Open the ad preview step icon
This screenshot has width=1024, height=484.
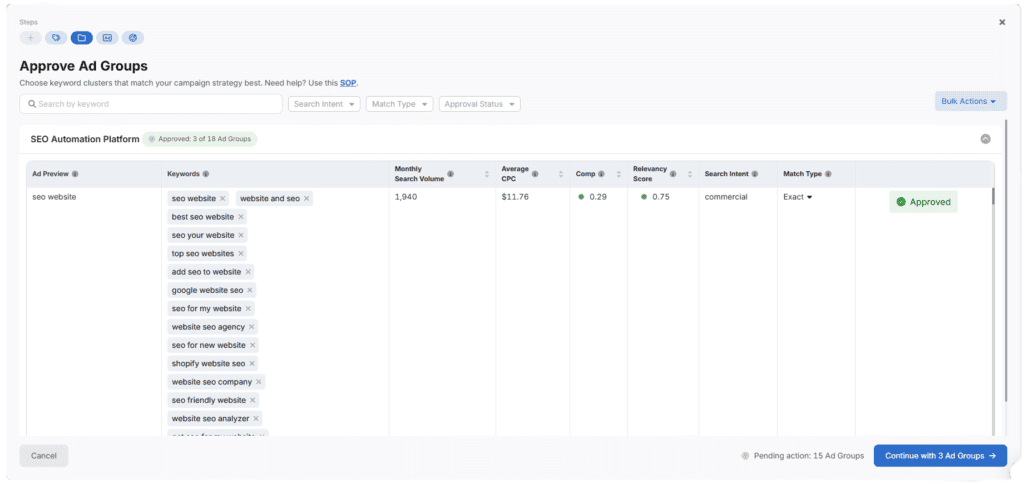[107, 38]
